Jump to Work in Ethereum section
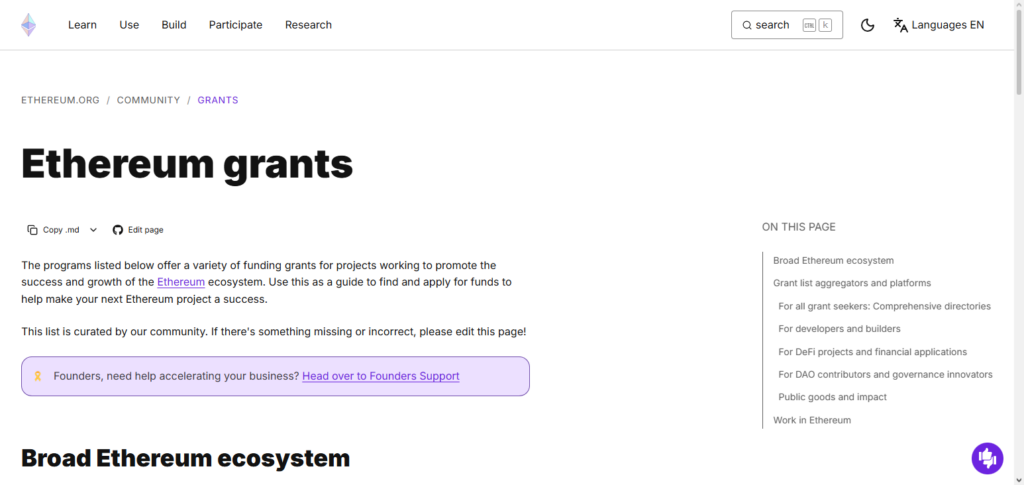The image size is (1024, 485). tap(812, 420)
